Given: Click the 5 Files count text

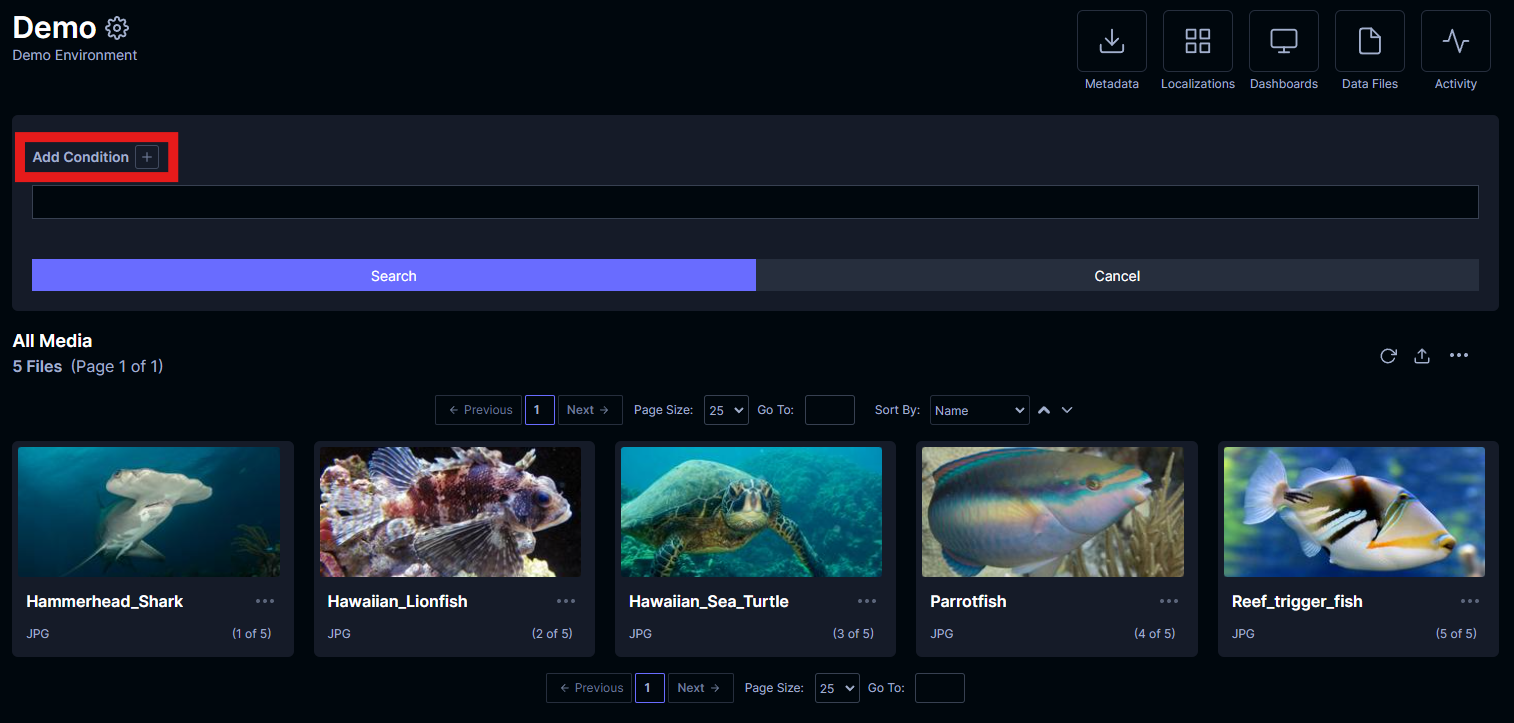Looking at the screenshot, I should [37, 367].
